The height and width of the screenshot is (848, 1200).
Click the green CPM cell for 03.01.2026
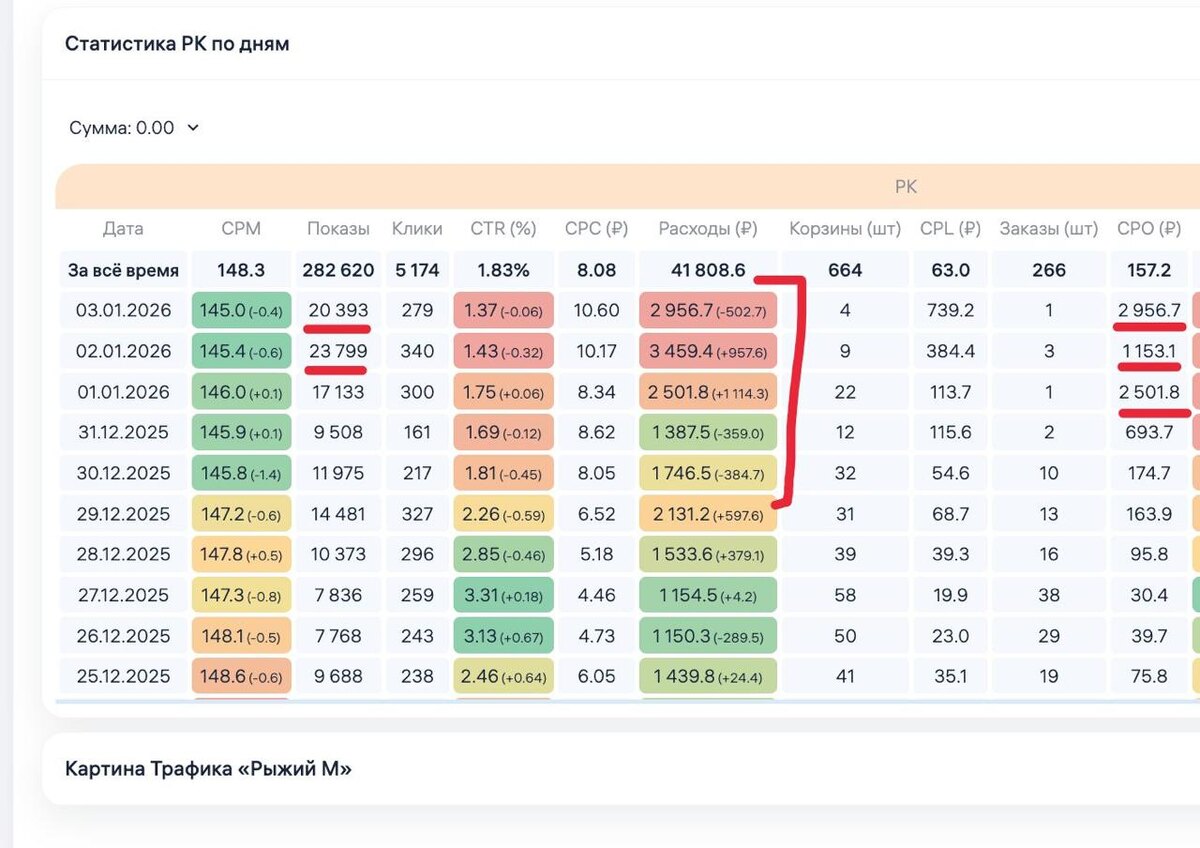coord(241,311)
